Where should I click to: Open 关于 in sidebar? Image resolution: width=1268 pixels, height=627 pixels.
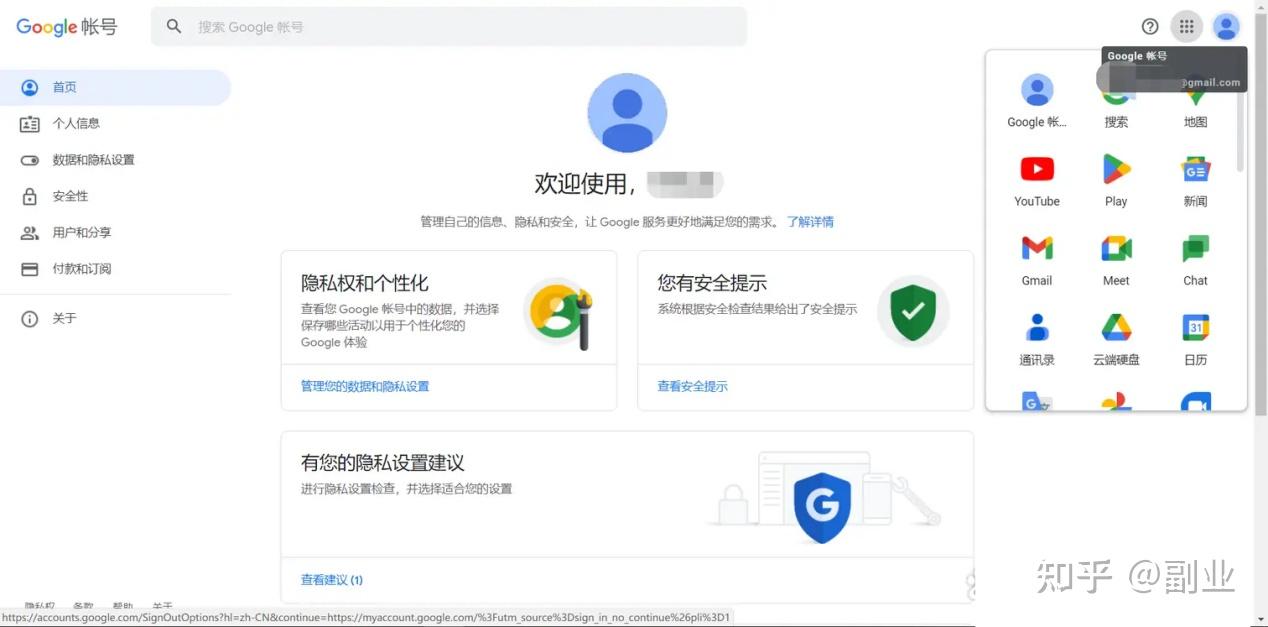pyautogui.click(x=115, y=319)
